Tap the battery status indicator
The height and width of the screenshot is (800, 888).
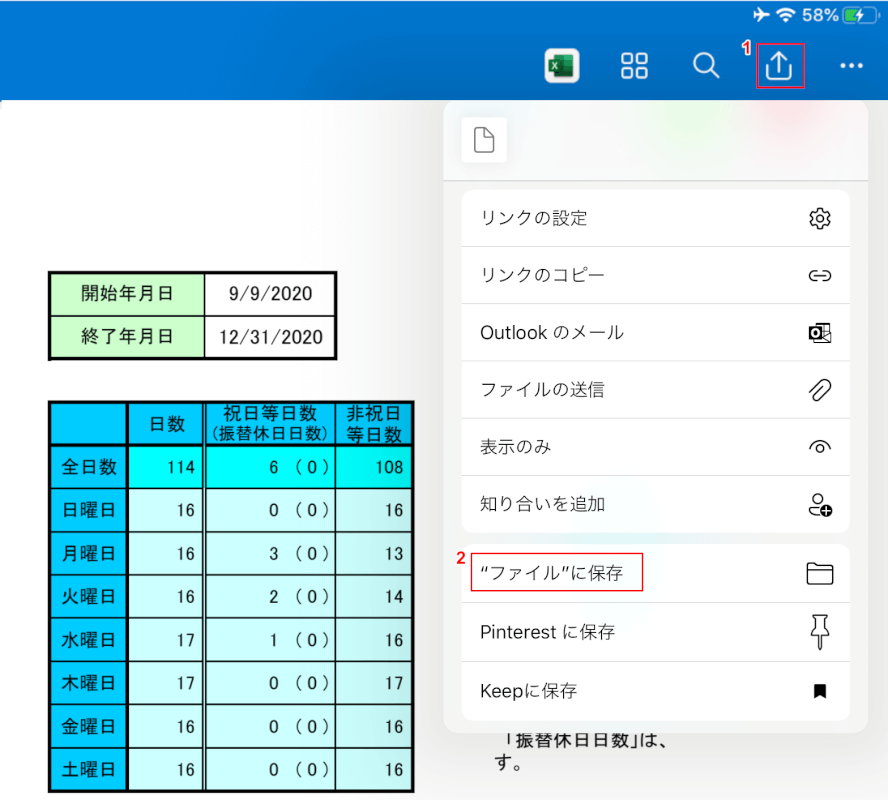861,15
